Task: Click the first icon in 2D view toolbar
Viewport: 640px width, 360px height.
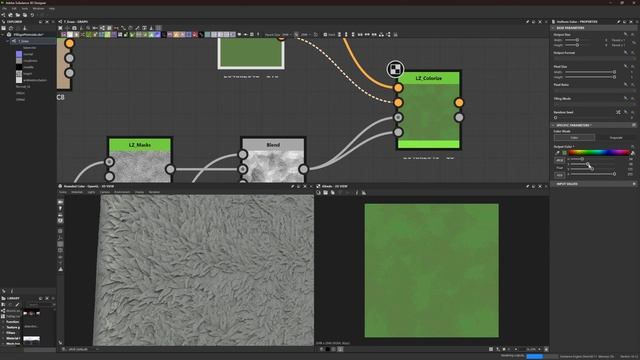Action: [319, 193]
